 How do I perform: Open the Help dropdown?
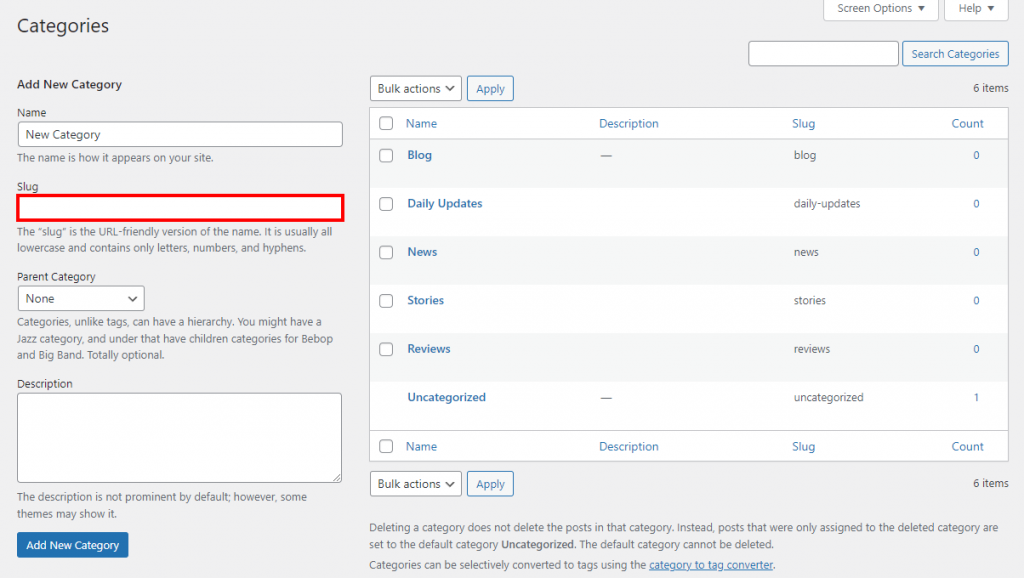[975, 9]
